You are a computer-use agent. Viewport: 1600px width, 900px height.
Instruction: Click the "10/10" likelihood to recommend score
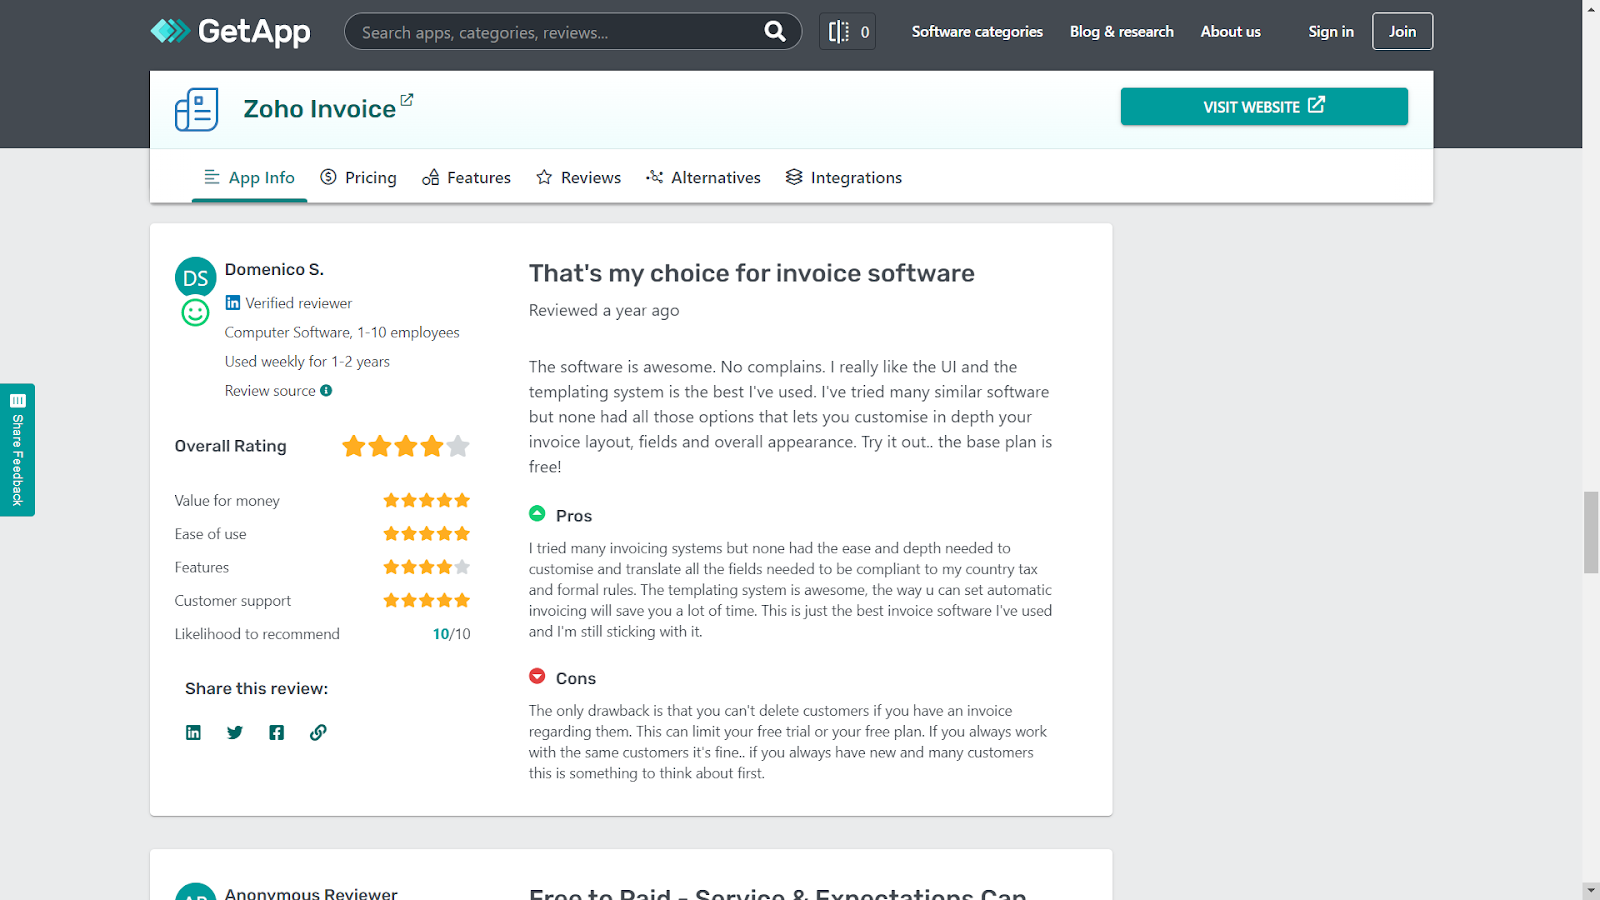coord(451,634)
